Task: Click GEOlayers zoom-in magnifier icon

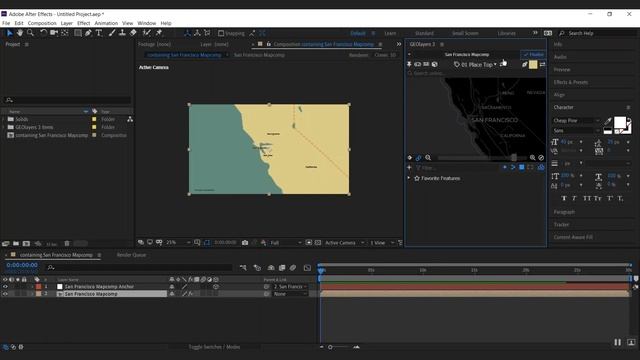Action: coord(533,158)
